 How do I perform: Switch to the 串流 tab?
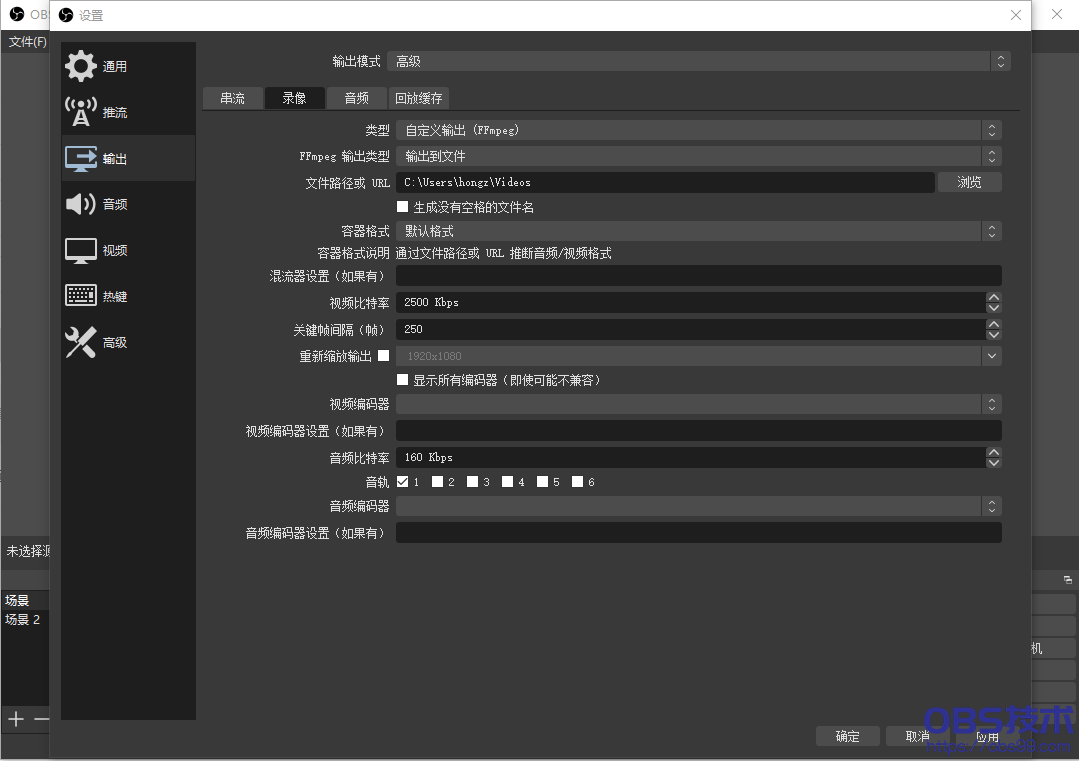233,98
